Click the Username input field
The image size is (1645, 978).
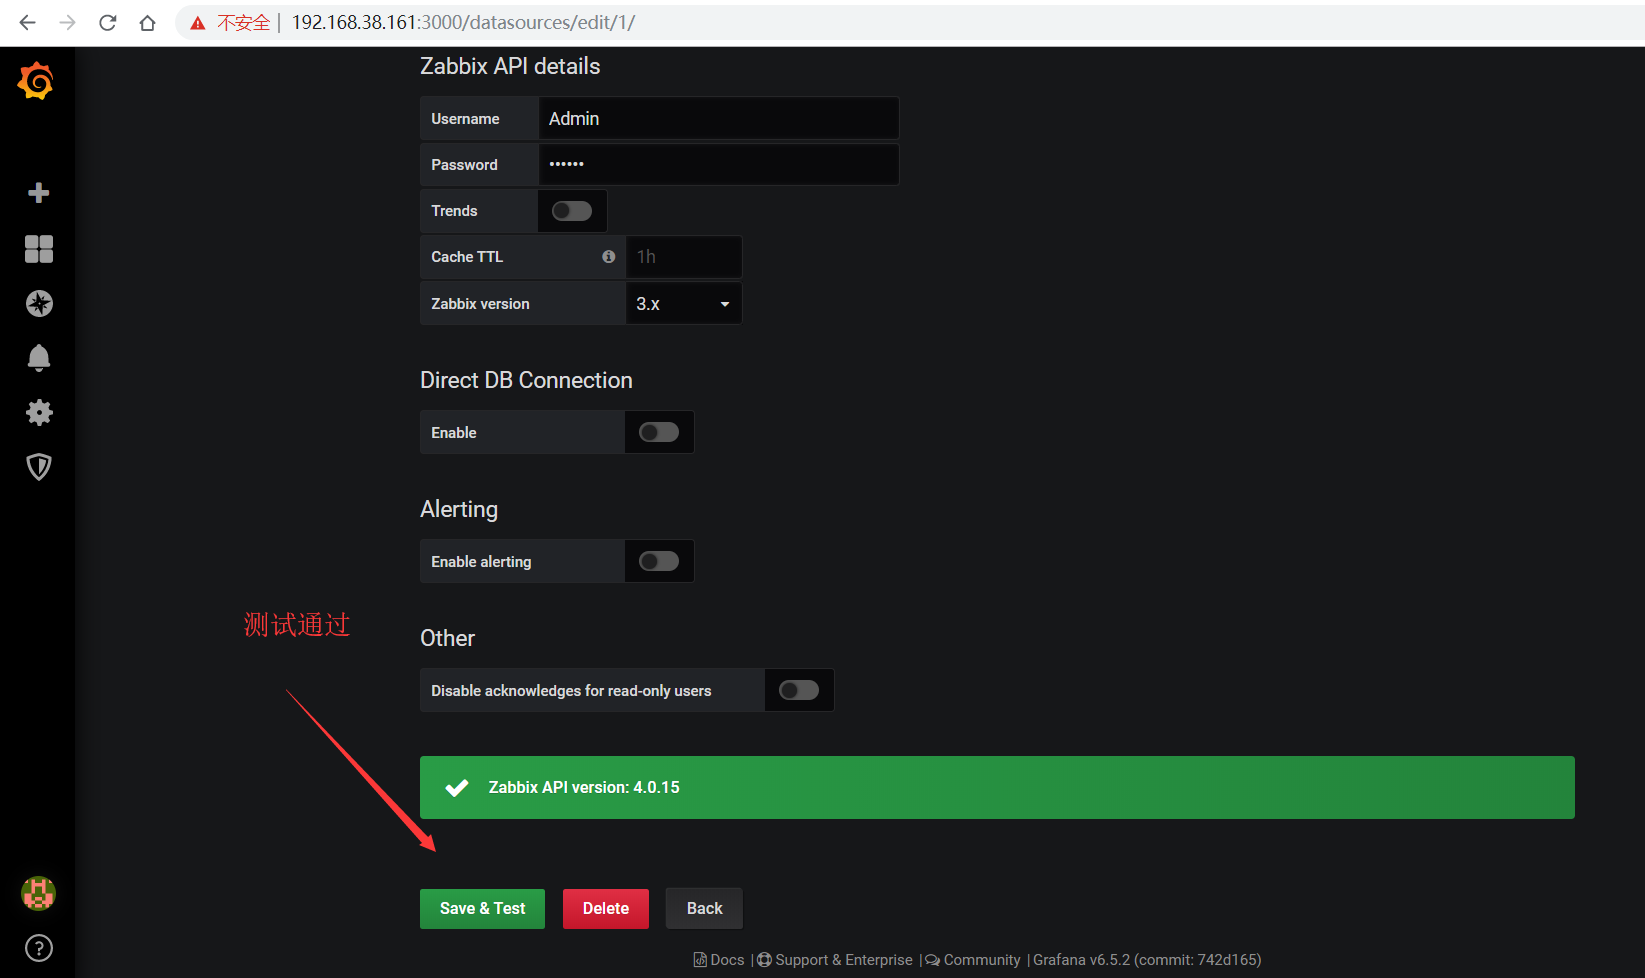[719, 118]
